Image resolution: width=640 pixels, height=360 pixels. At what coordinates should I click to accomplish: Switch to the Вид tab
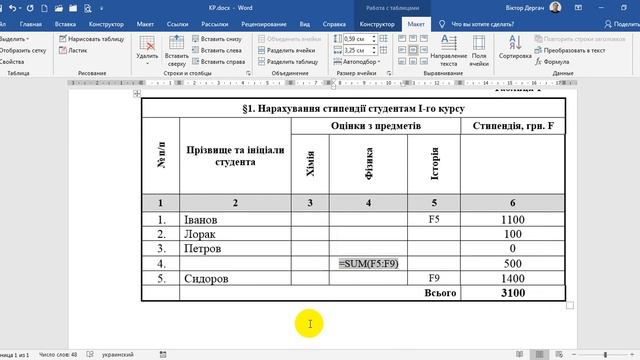click(x=304, y=24)
